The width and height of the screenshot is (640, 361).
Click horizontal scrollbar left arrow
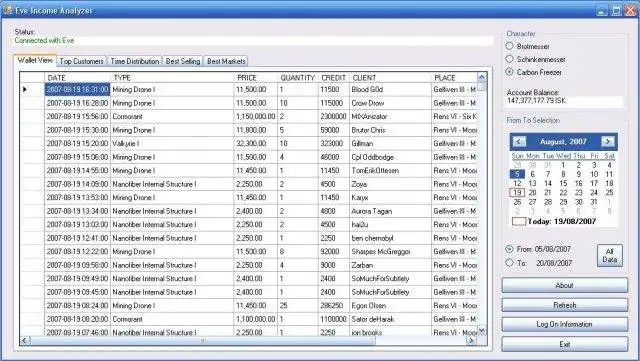[24, 340]
